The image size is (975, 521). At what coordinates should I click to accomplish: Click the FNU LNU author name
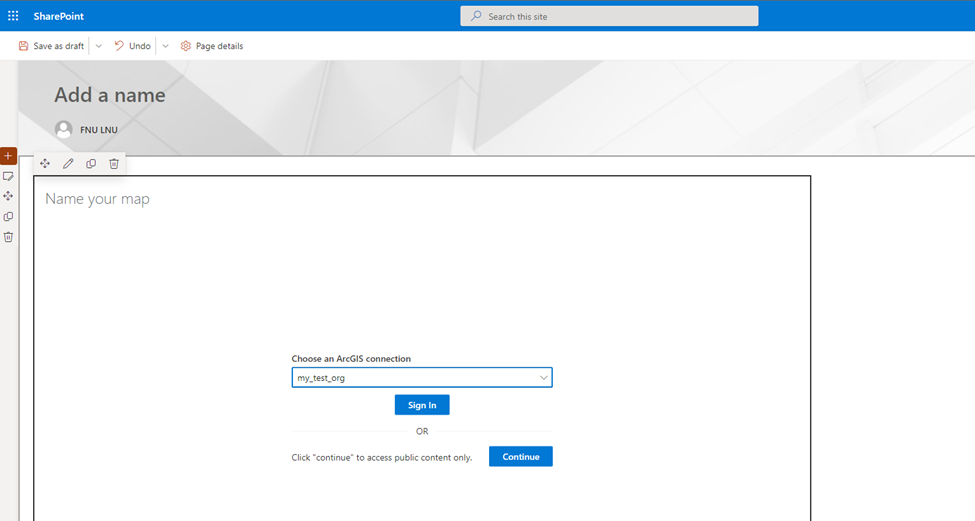(99, 130)
